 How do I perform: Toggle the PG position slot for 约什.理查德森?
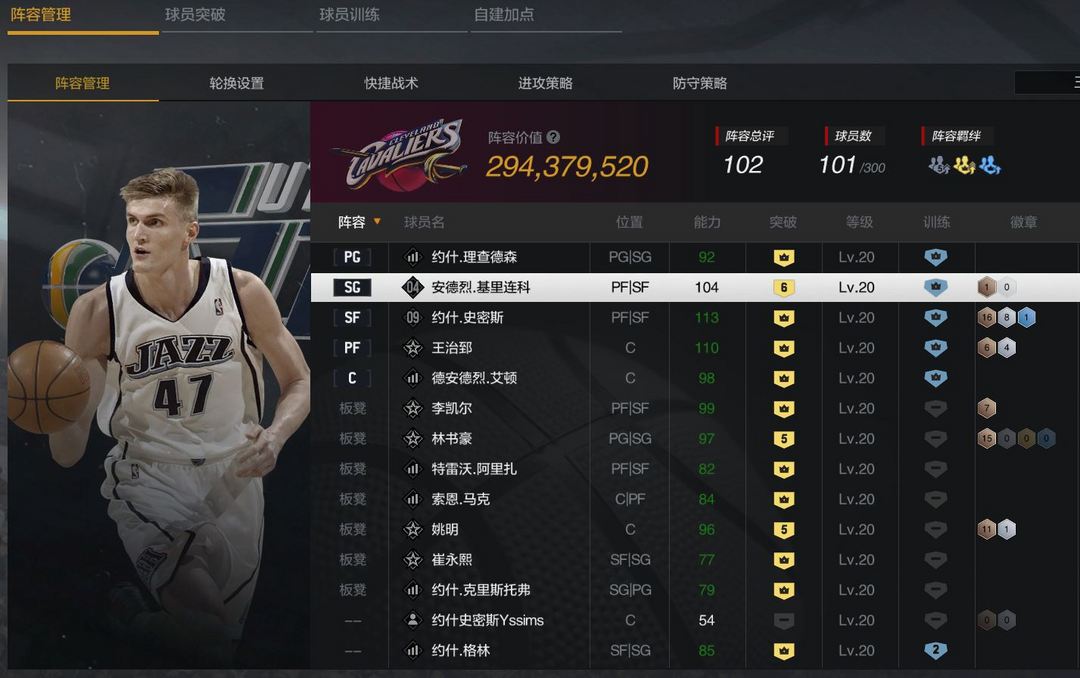352,257
